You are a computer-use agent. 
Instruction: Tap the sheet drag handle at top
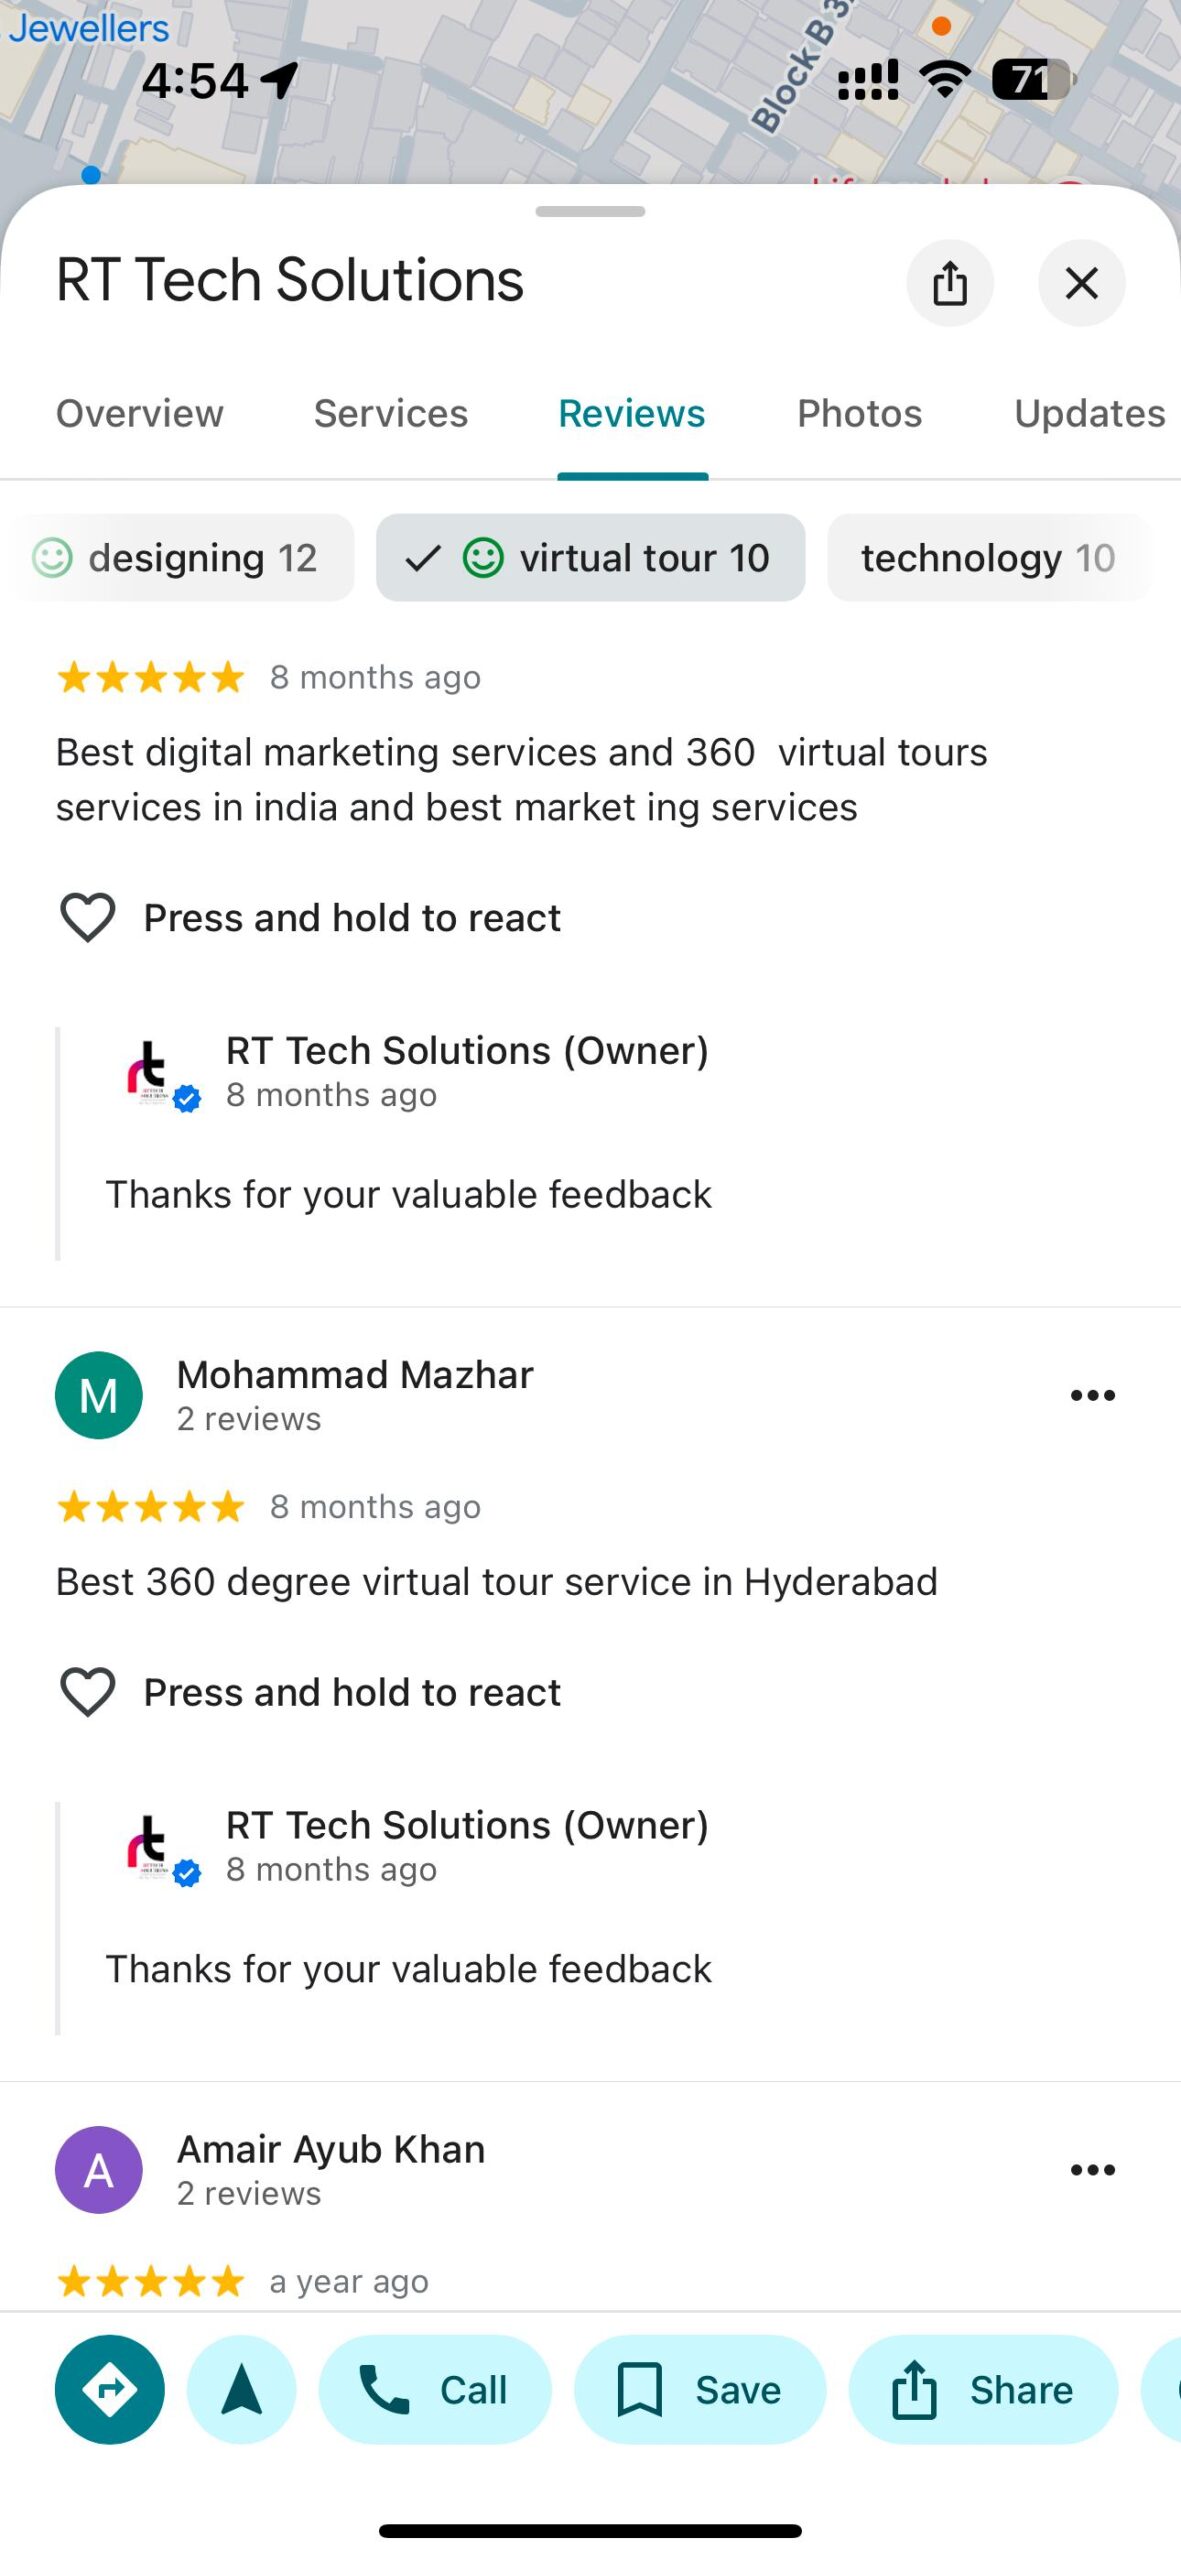click(x=590, y=211)
